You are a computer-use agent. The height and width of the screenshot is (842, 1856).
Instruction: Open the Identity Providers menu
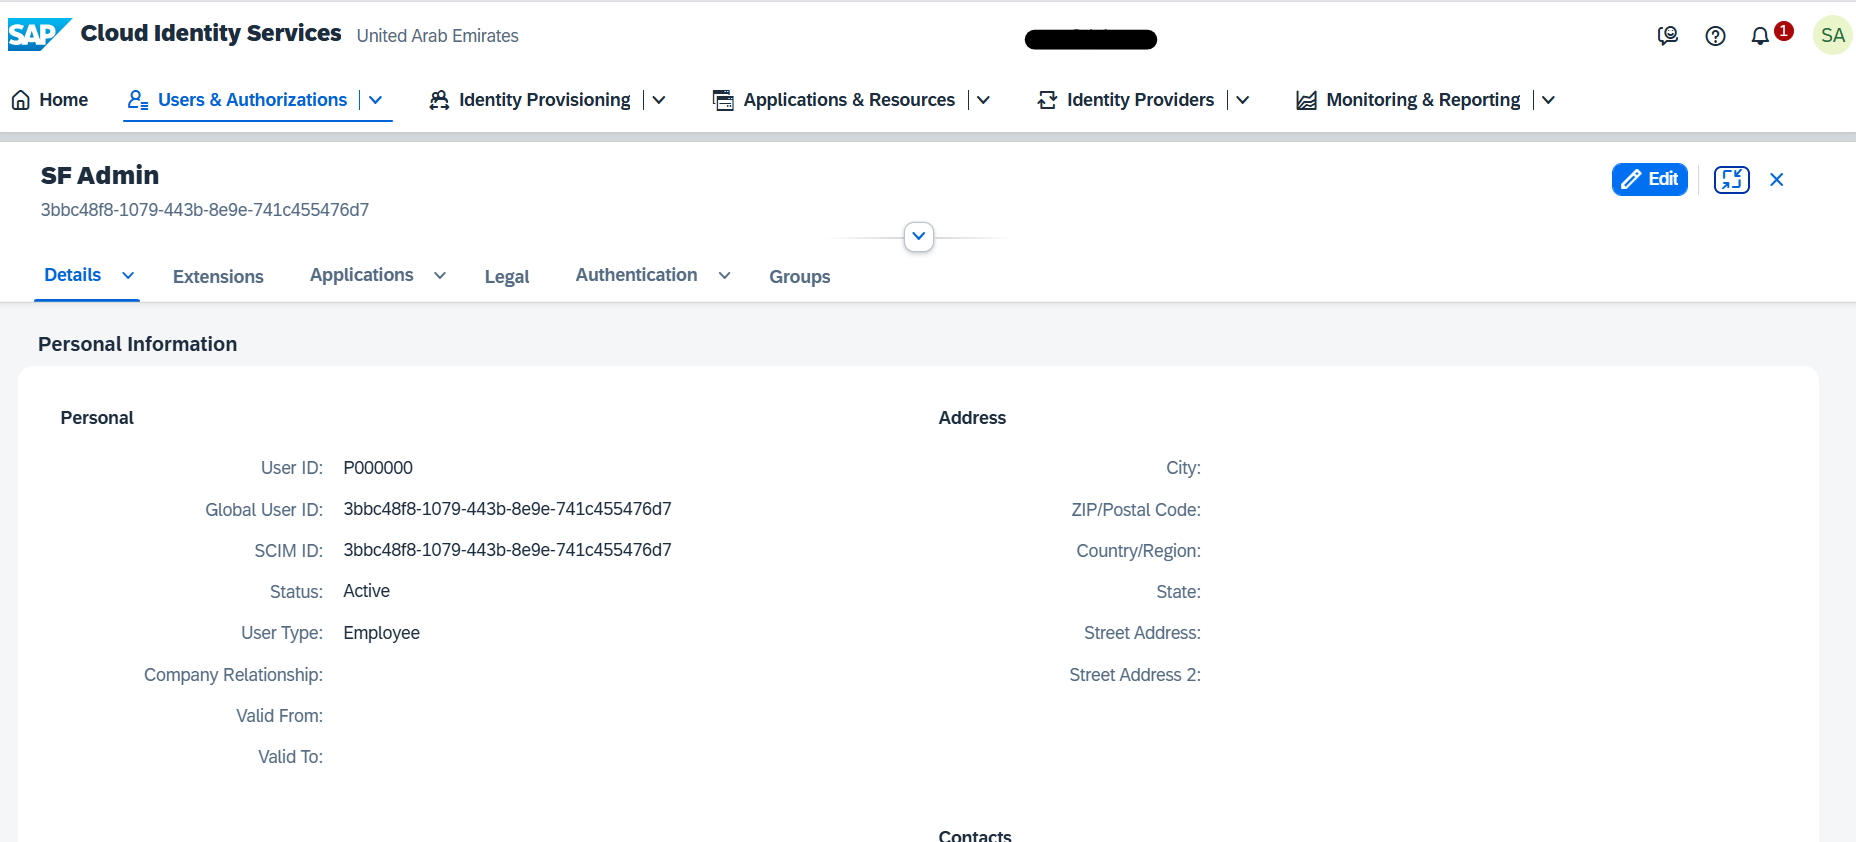pyautogui.click(x=1140, y=100)
